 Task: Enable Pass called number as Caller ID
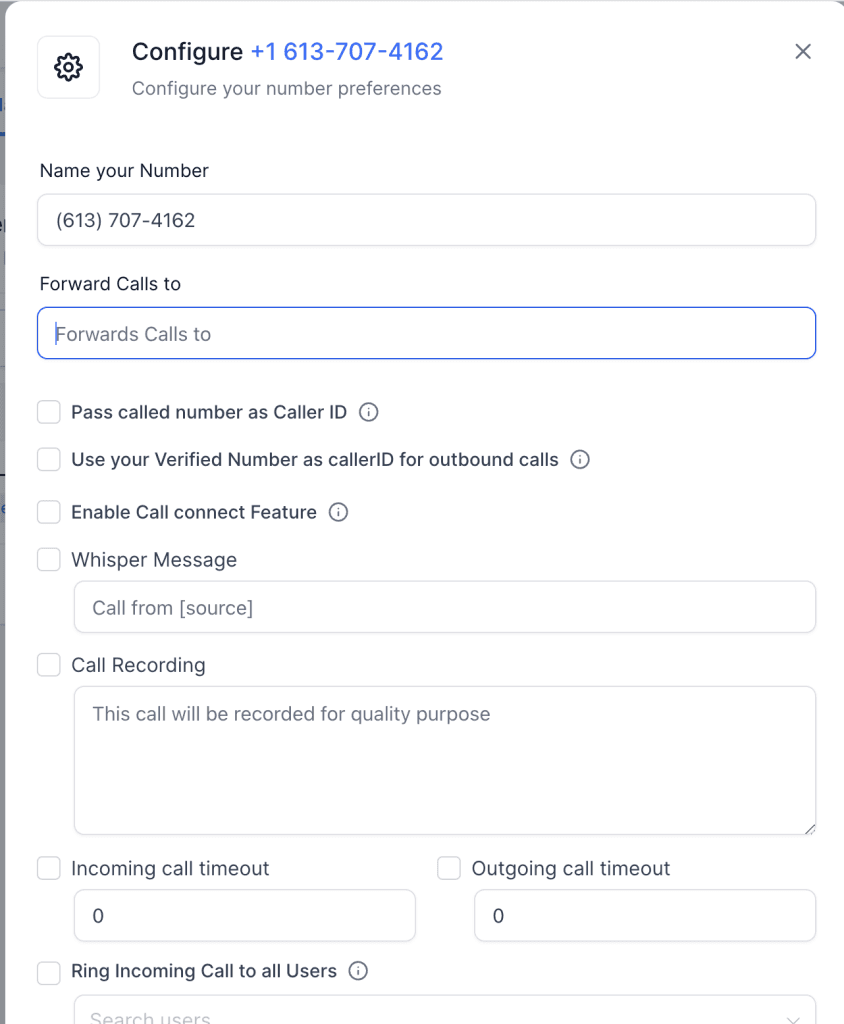click(x=49, y=412)
